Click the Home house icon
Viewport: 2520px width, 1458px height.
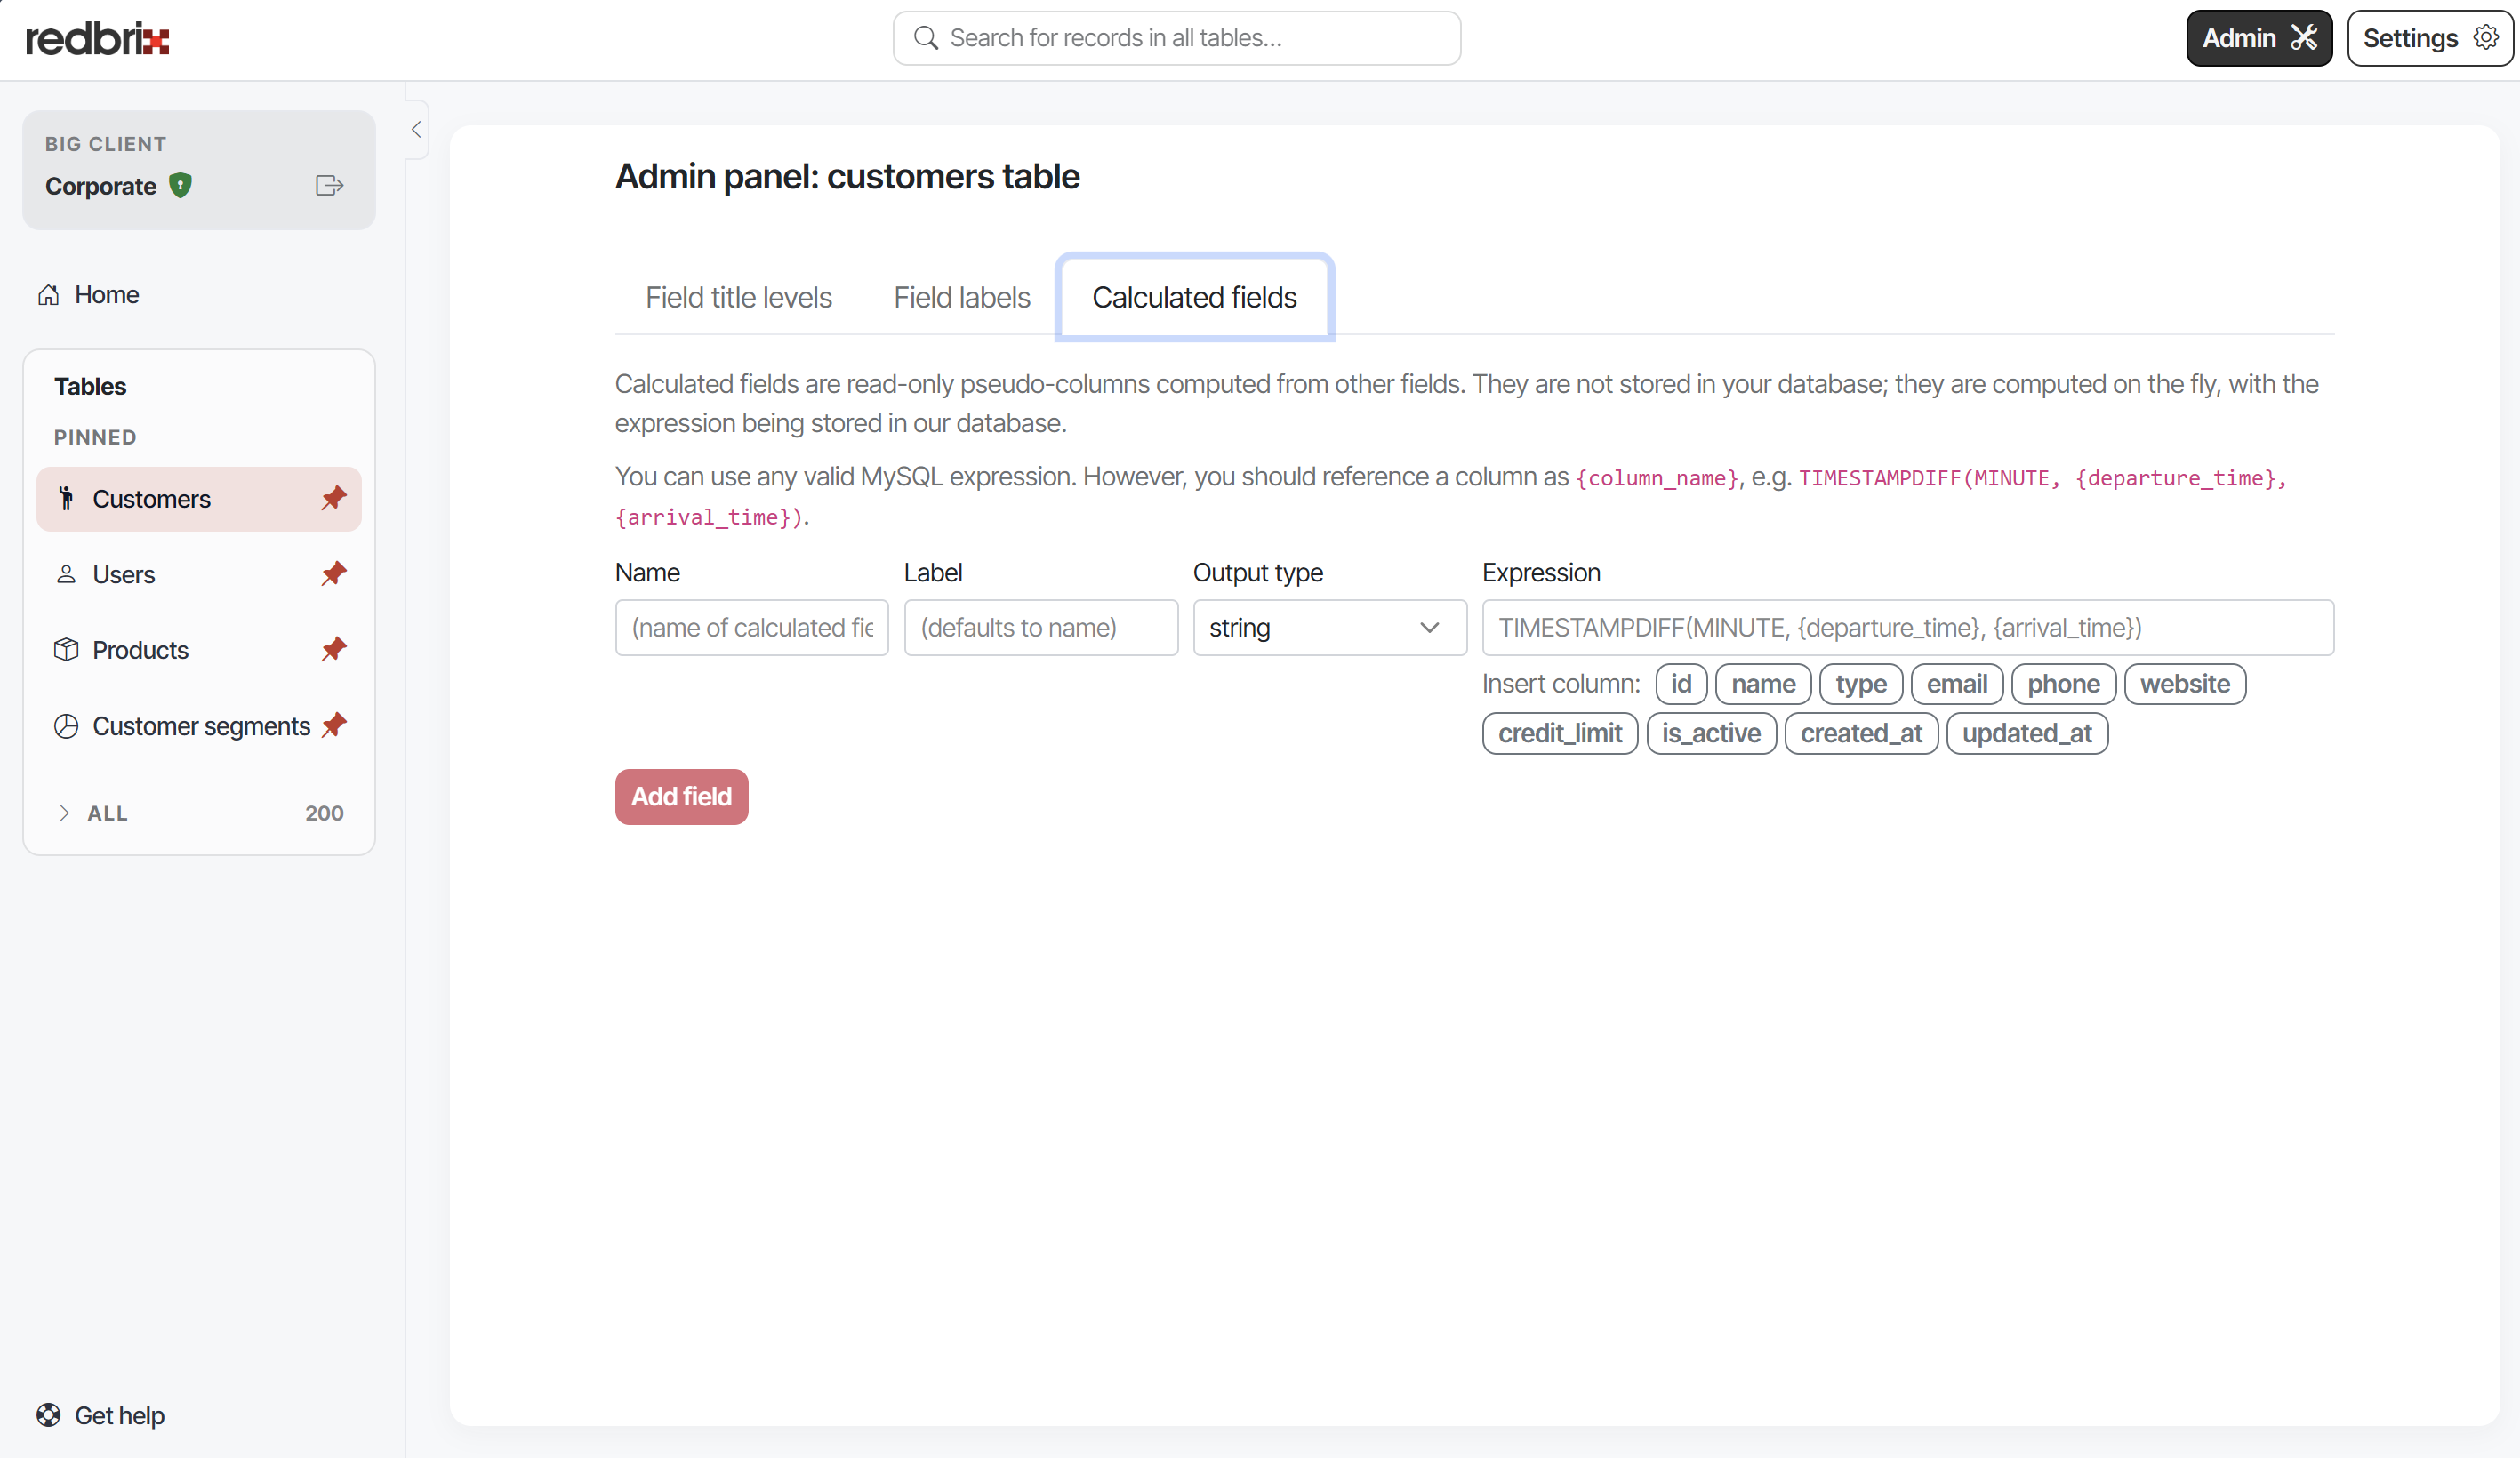coord(48,295)
